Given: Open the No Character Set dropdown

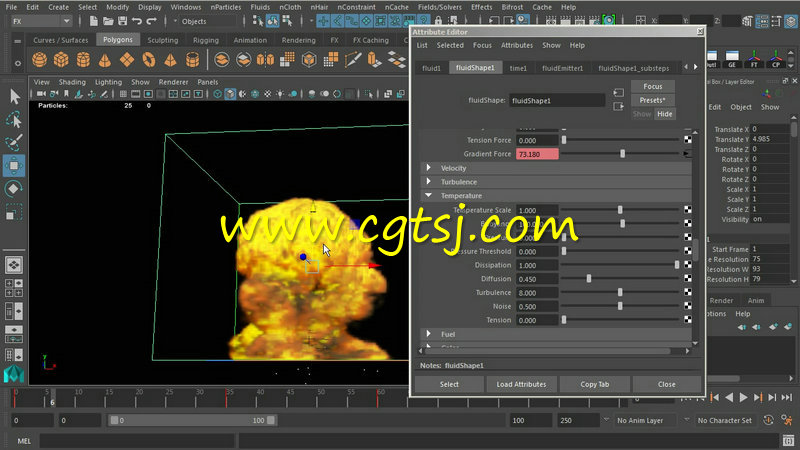Looking at the screenshot, I should pos(724,420).
